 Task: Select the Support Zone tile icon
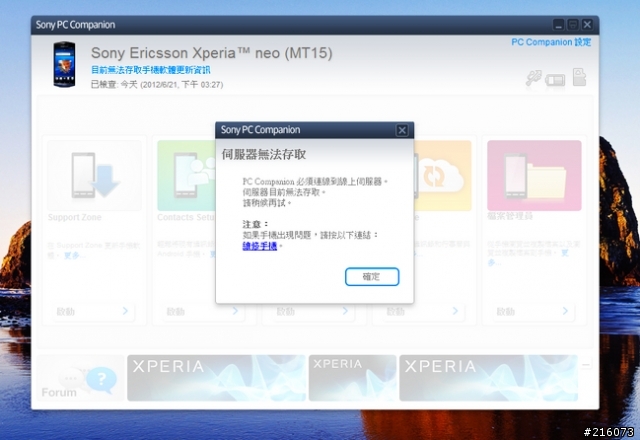click(94, 176)
